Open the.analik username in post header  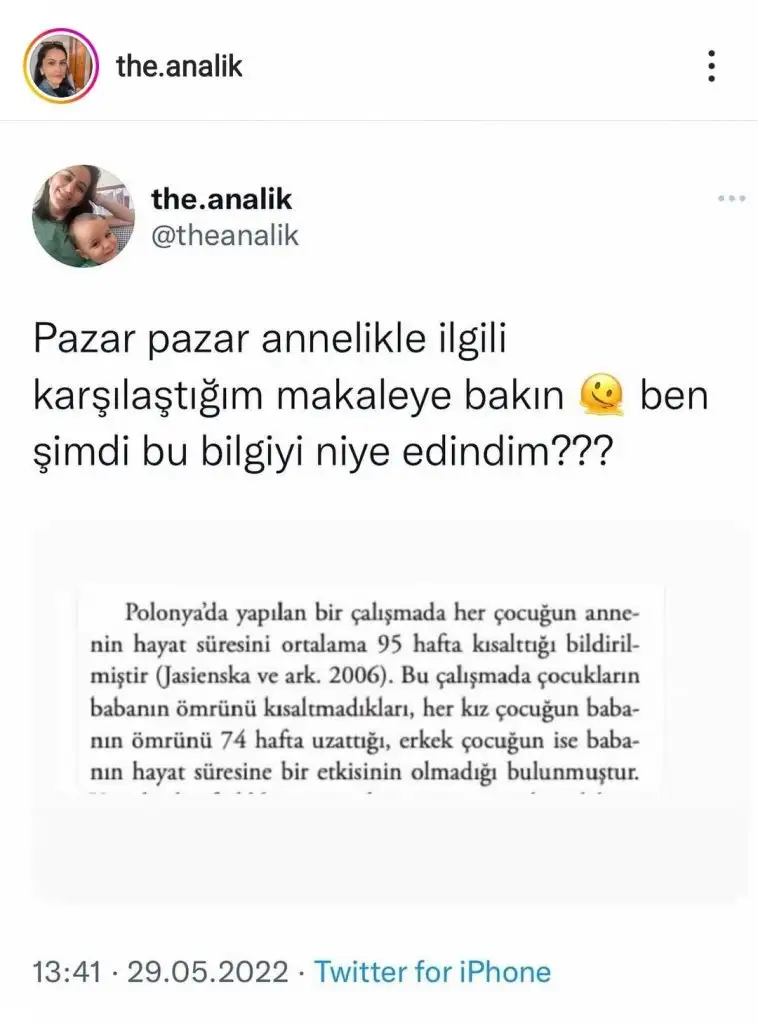click(x=180, y=66)
